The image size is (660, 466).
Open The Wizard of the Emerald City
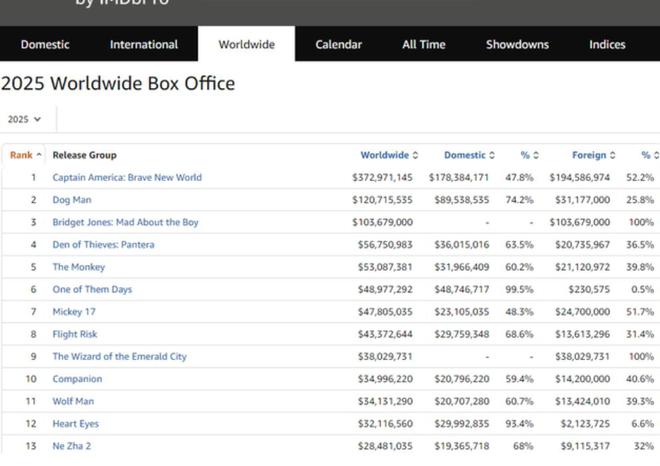[120, 356]
